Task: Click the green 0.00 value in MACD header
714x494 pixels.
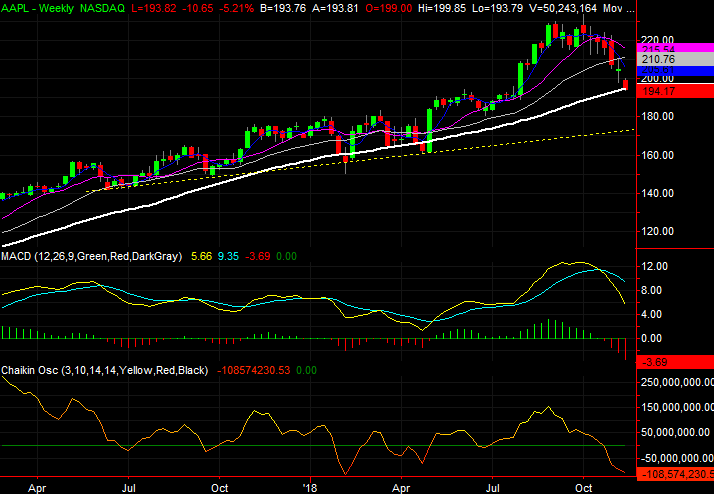Action: [286, 256]
